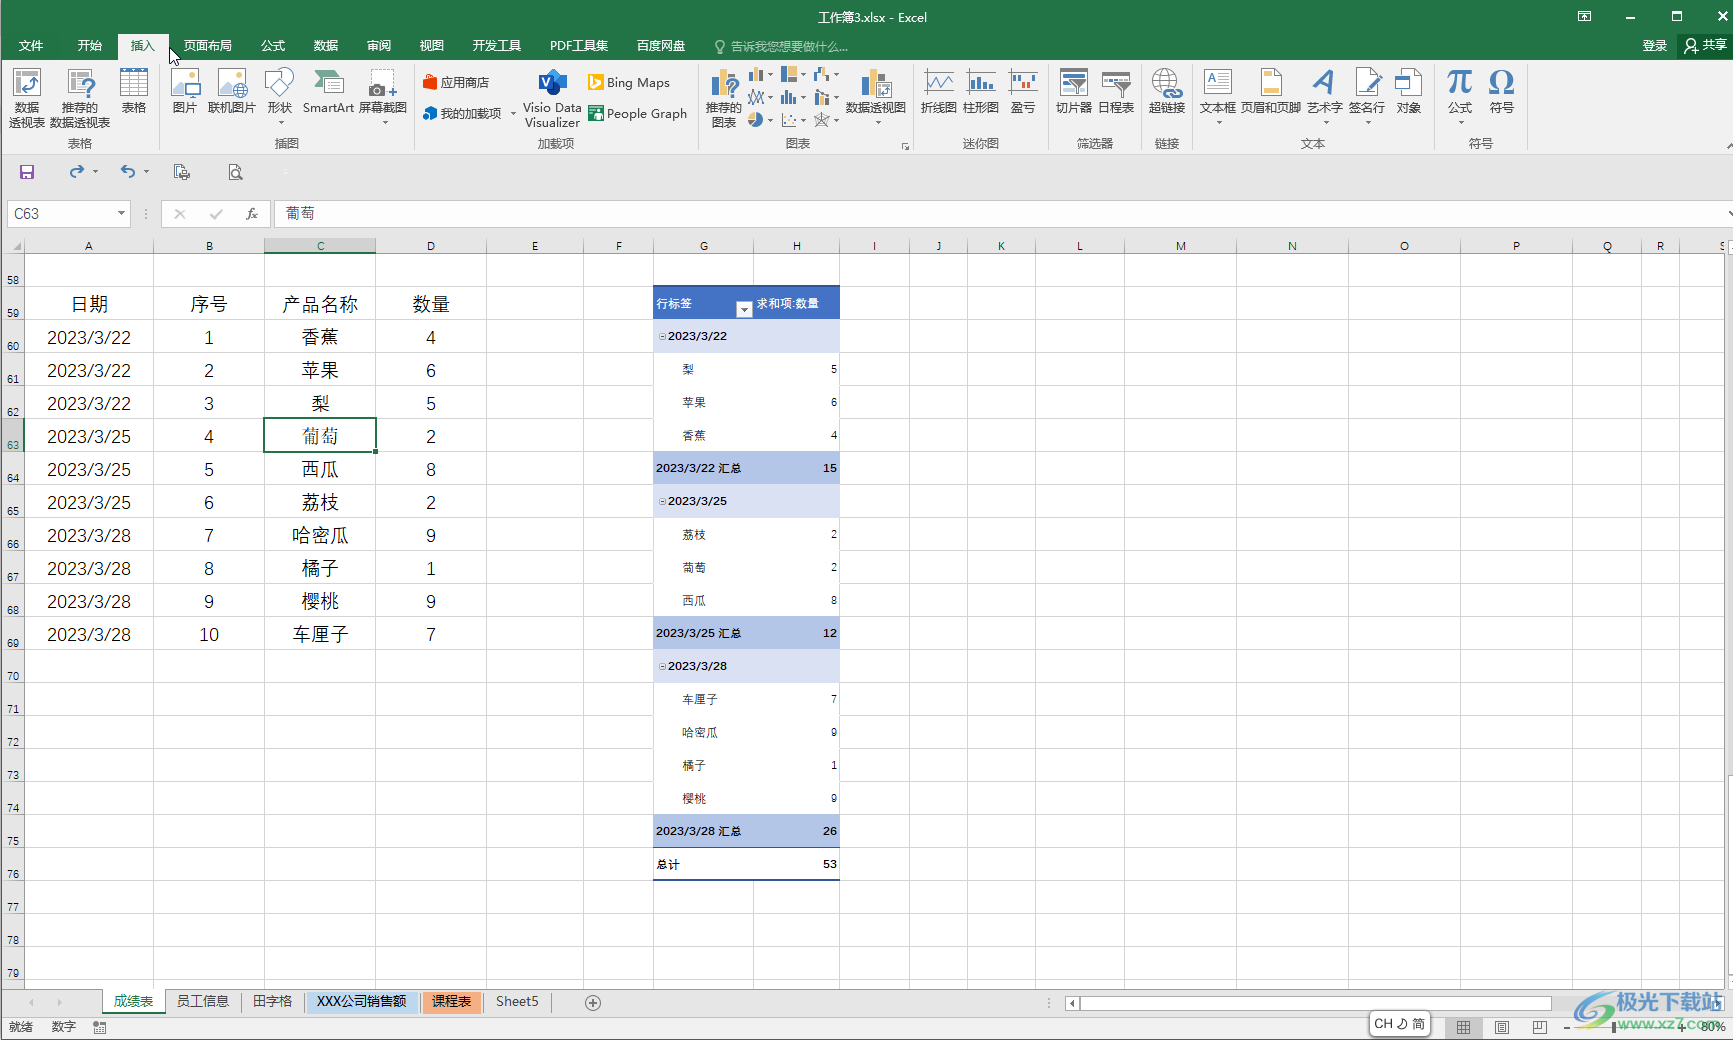Take a Screenshot (屏幕截图)
Image resolution: width=1733 pixels, height=1040 pixels.
coord(383,97)
